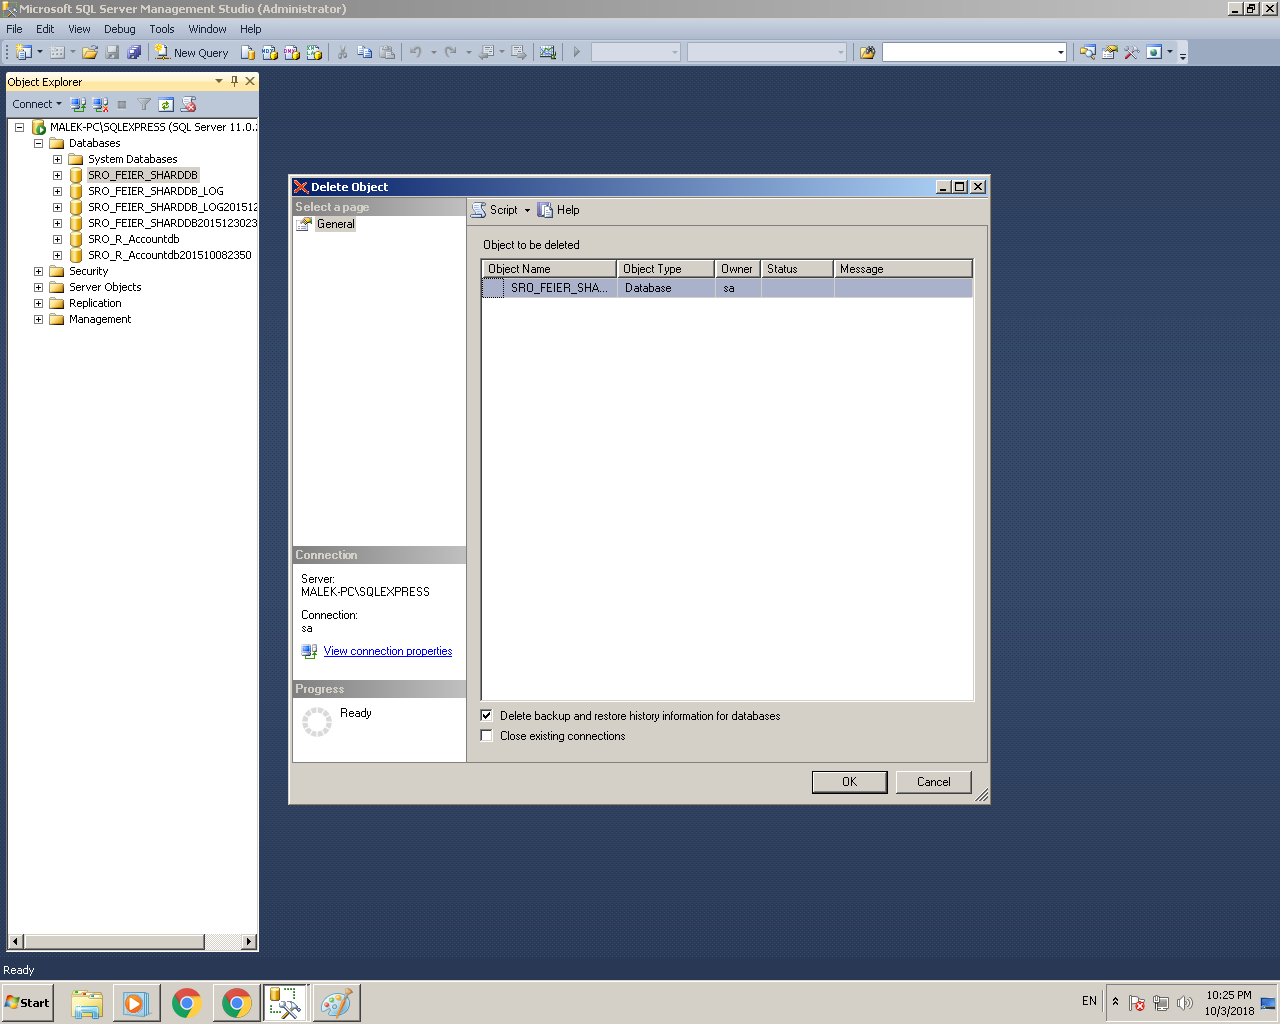Viewport: 1280px width, 1024px height.
Task: Click Object Explorer Refresh icon
Action: pyautogui.click(x=166, y=104)
